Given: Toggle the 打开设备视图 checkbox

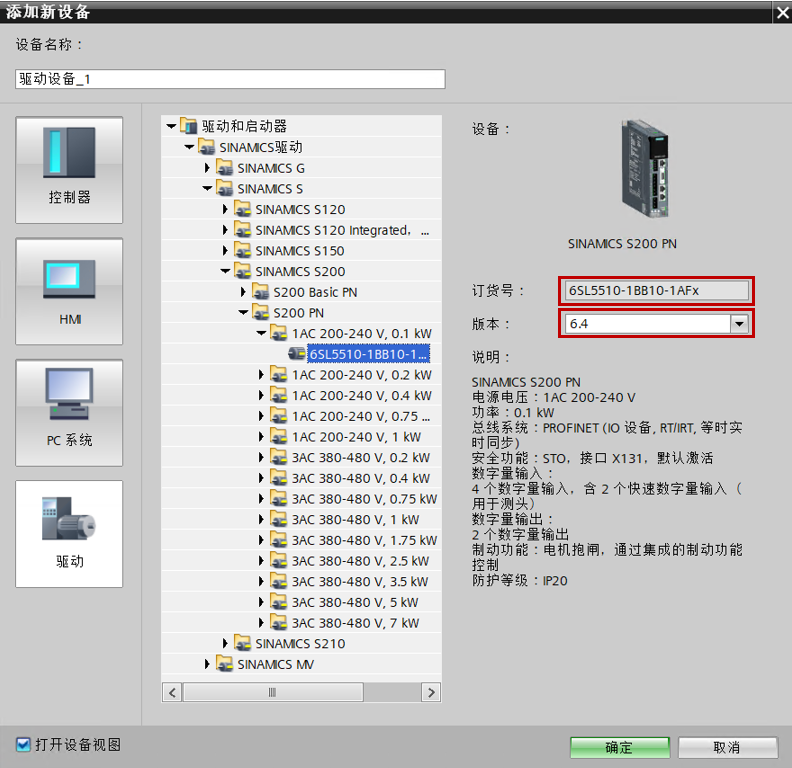Looking at the screenshot, I should point(23,744).
